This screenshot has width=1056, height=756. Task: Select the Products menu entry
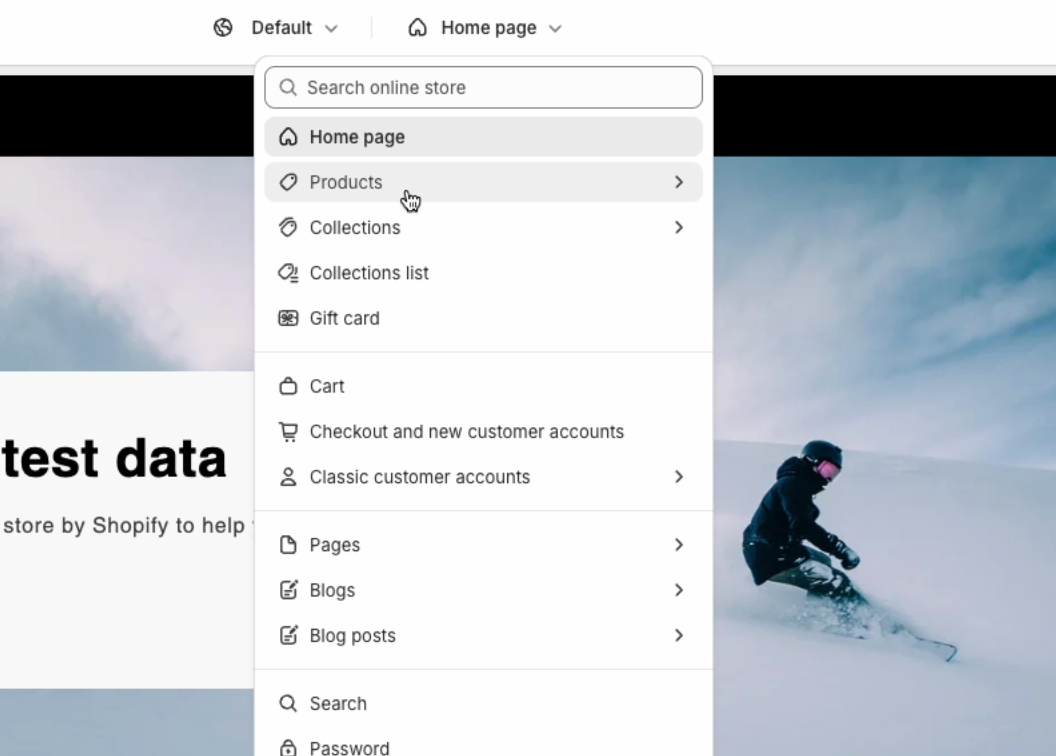click(x=484, y=182)
